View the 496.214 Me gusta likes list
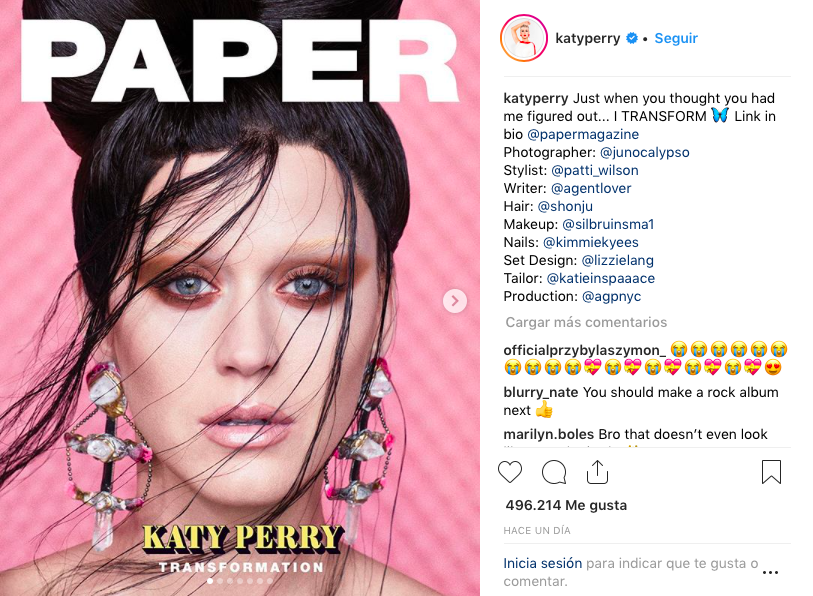Screen dimensions: 813x596 coord(566,505)
